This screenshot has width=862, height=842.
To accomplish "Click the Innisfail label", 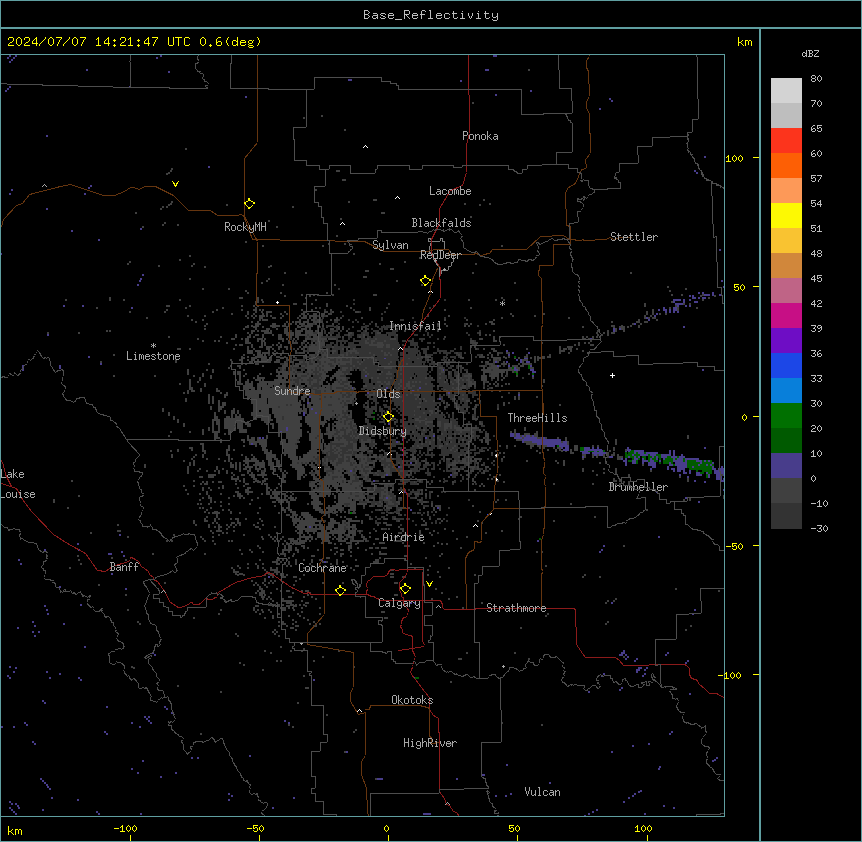I will [415, 326].
